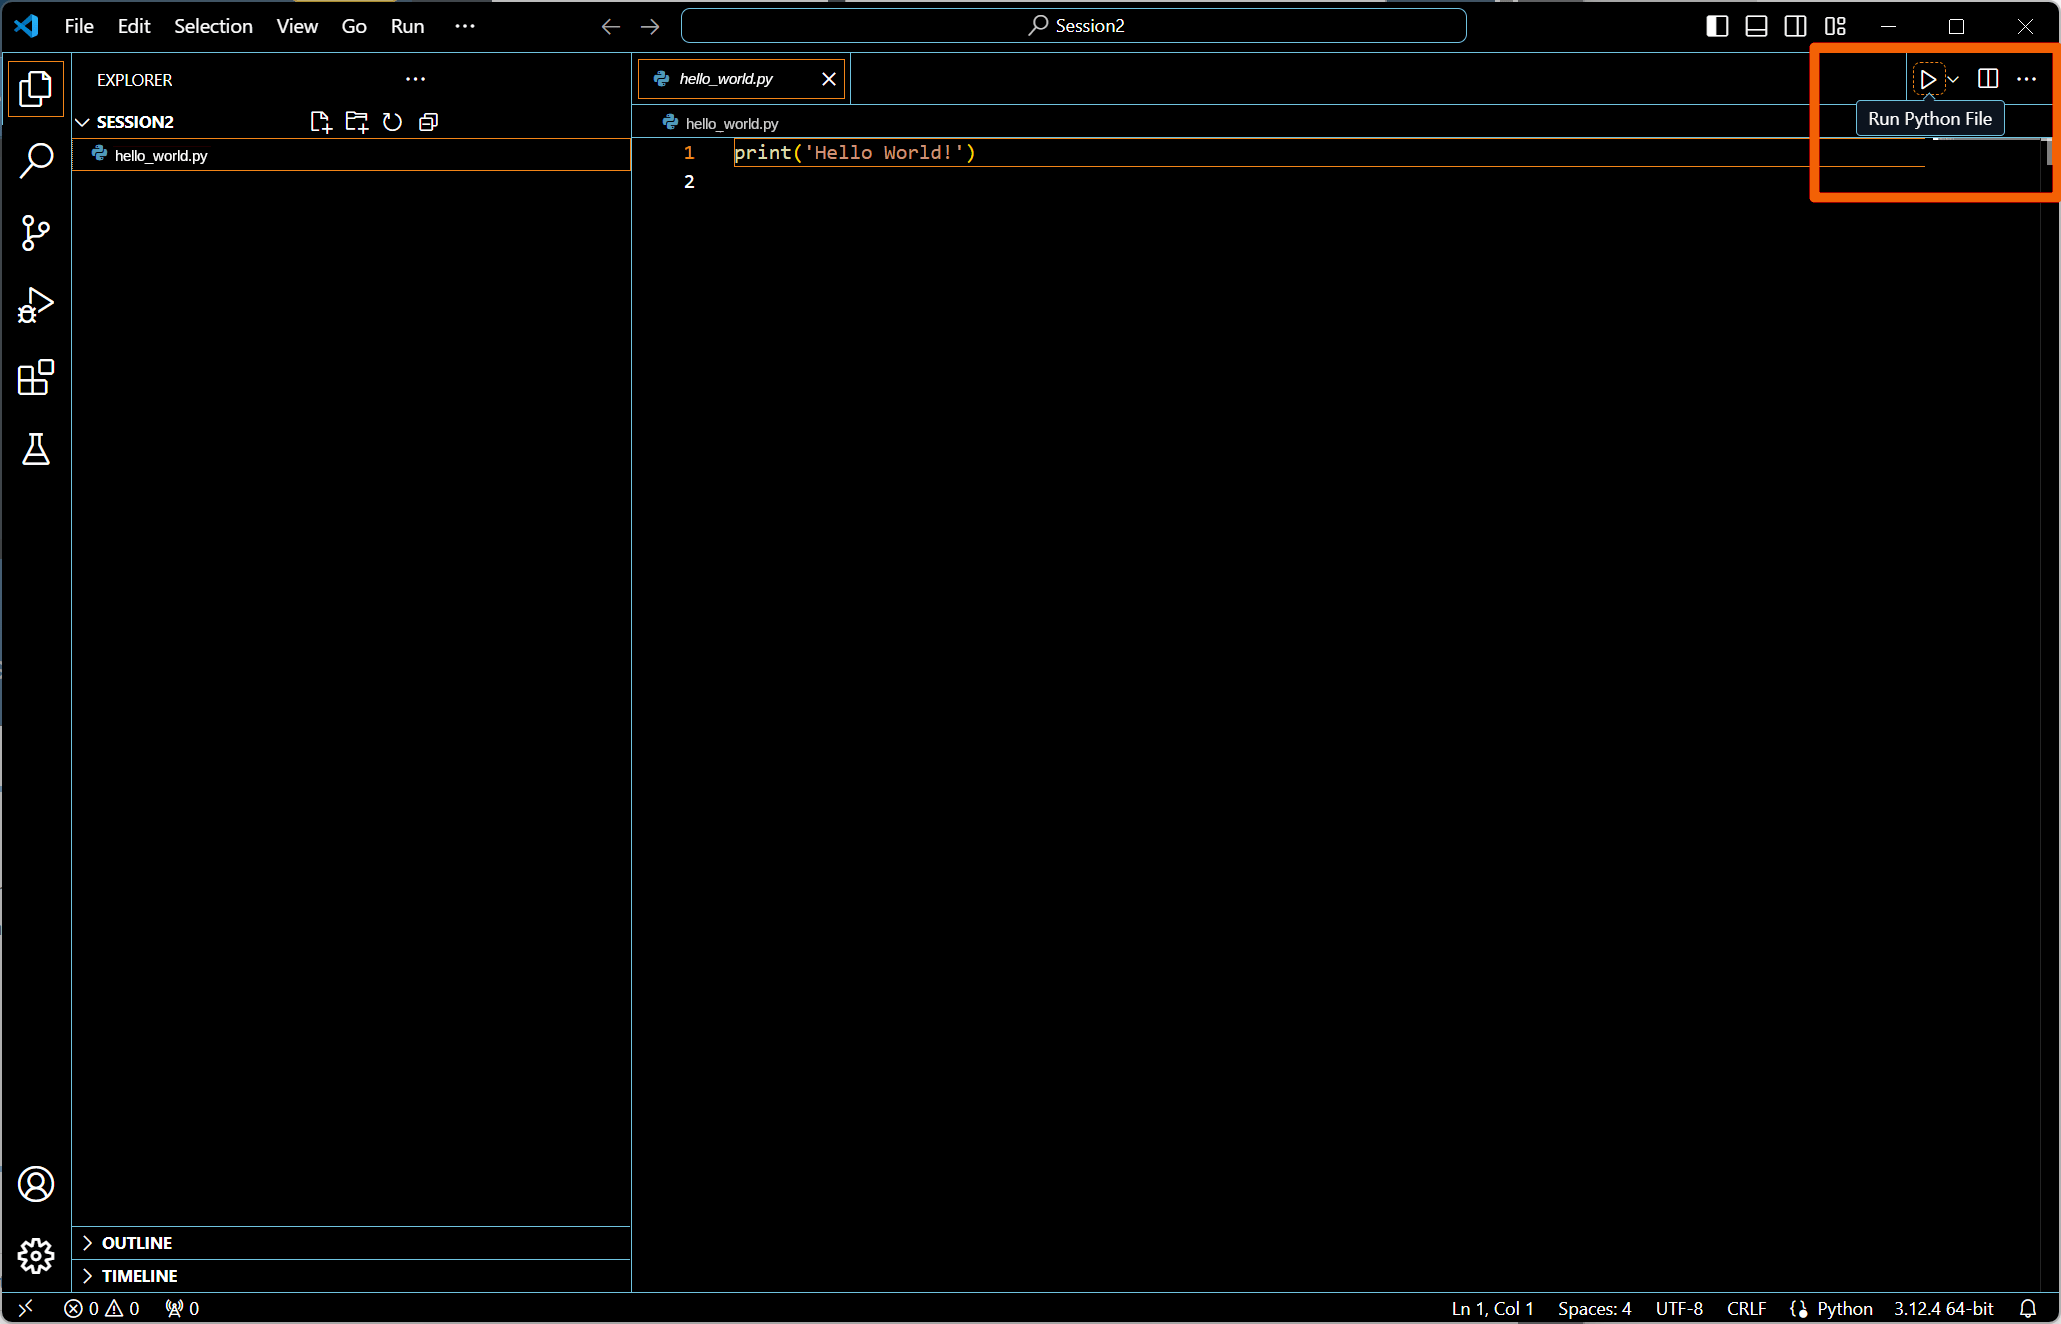Viewport: 2061px width, 1324px height.
Task: Expand the TIMELINE section
Action: [139, 1276]
